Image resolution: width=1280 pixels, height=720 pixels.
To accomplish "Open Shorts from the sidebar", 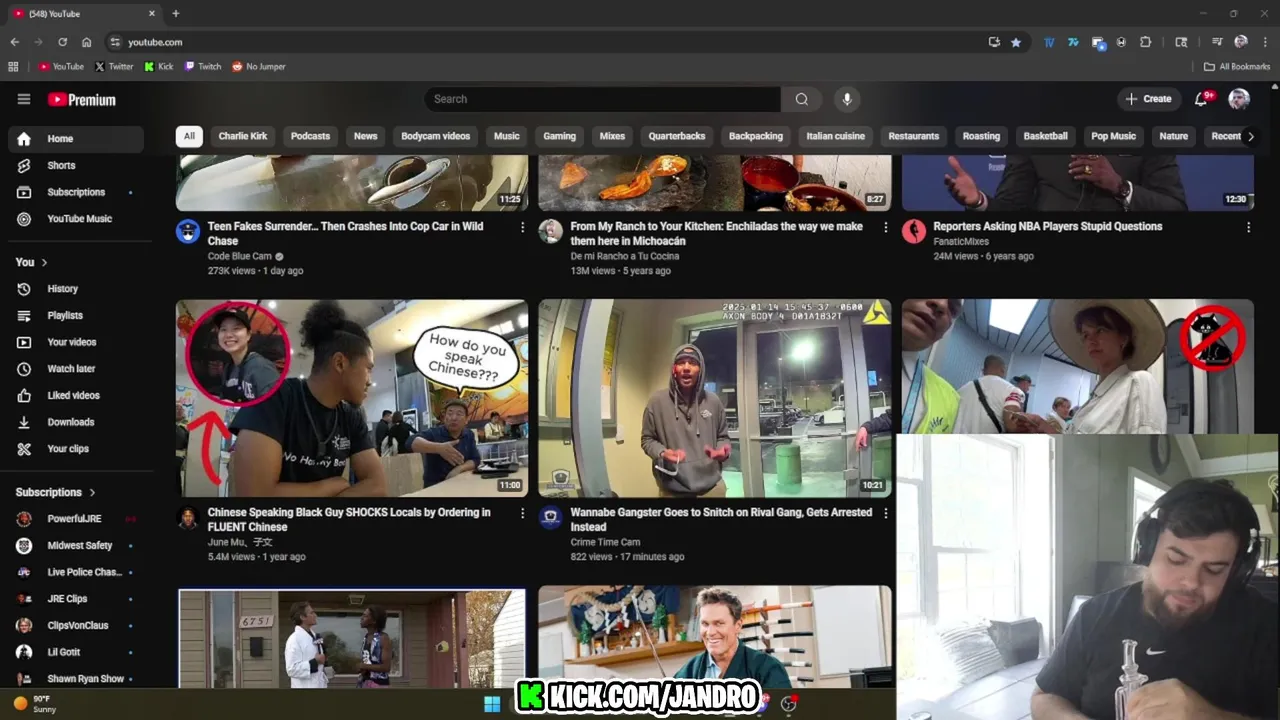I will (x=76, y=165).
